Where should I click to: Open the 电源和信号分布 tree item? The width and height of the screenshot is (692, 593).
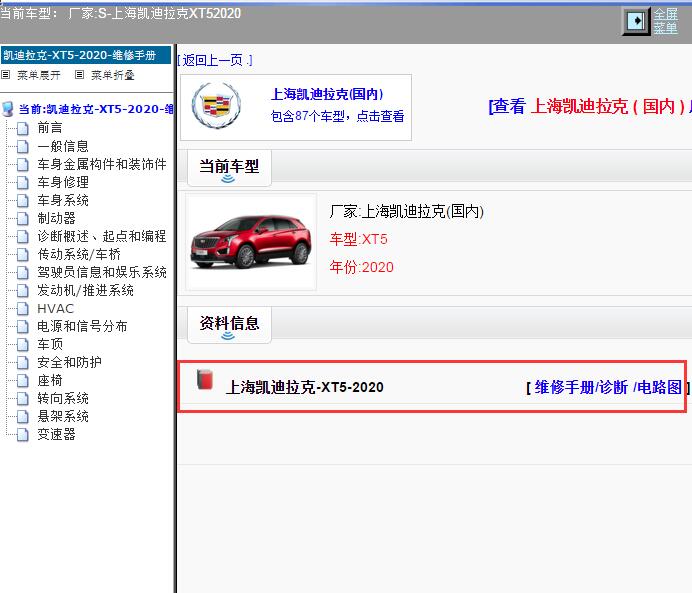[x=82, y=326]
